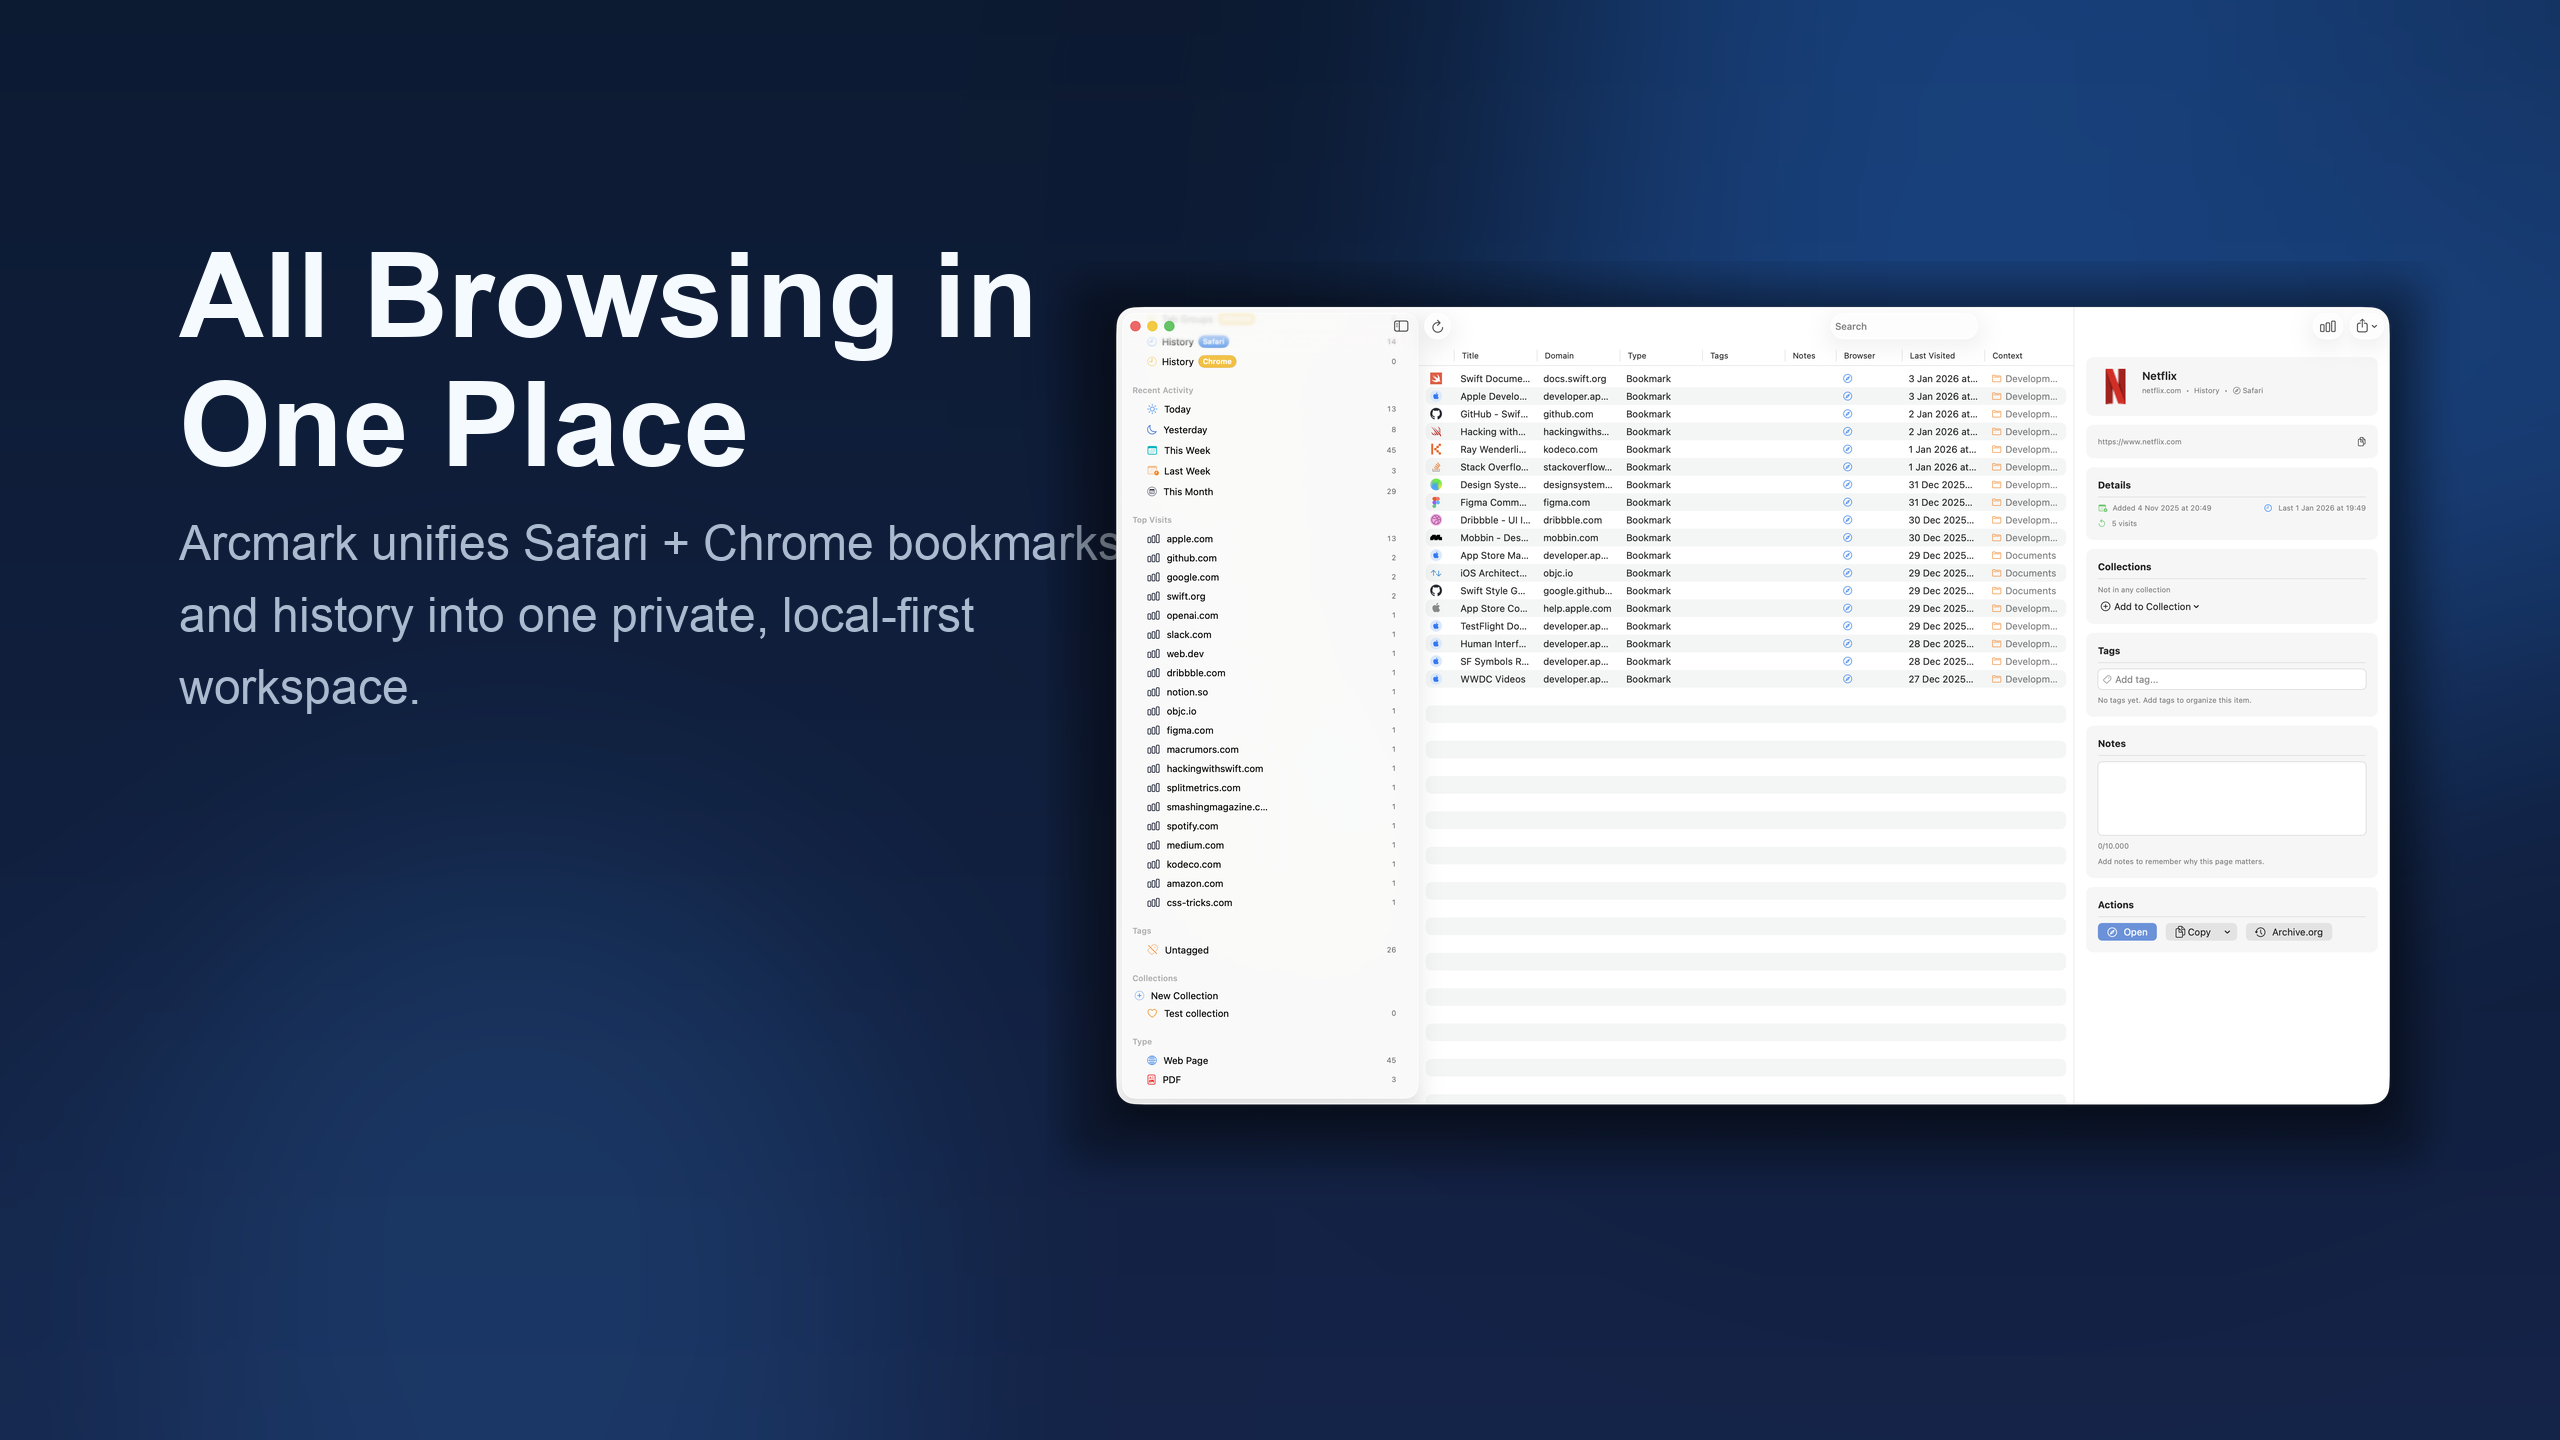Click the GitHub favicon in the bookmarks list
Viewport: 2560px width, 1440px height.
(1435, 413)
